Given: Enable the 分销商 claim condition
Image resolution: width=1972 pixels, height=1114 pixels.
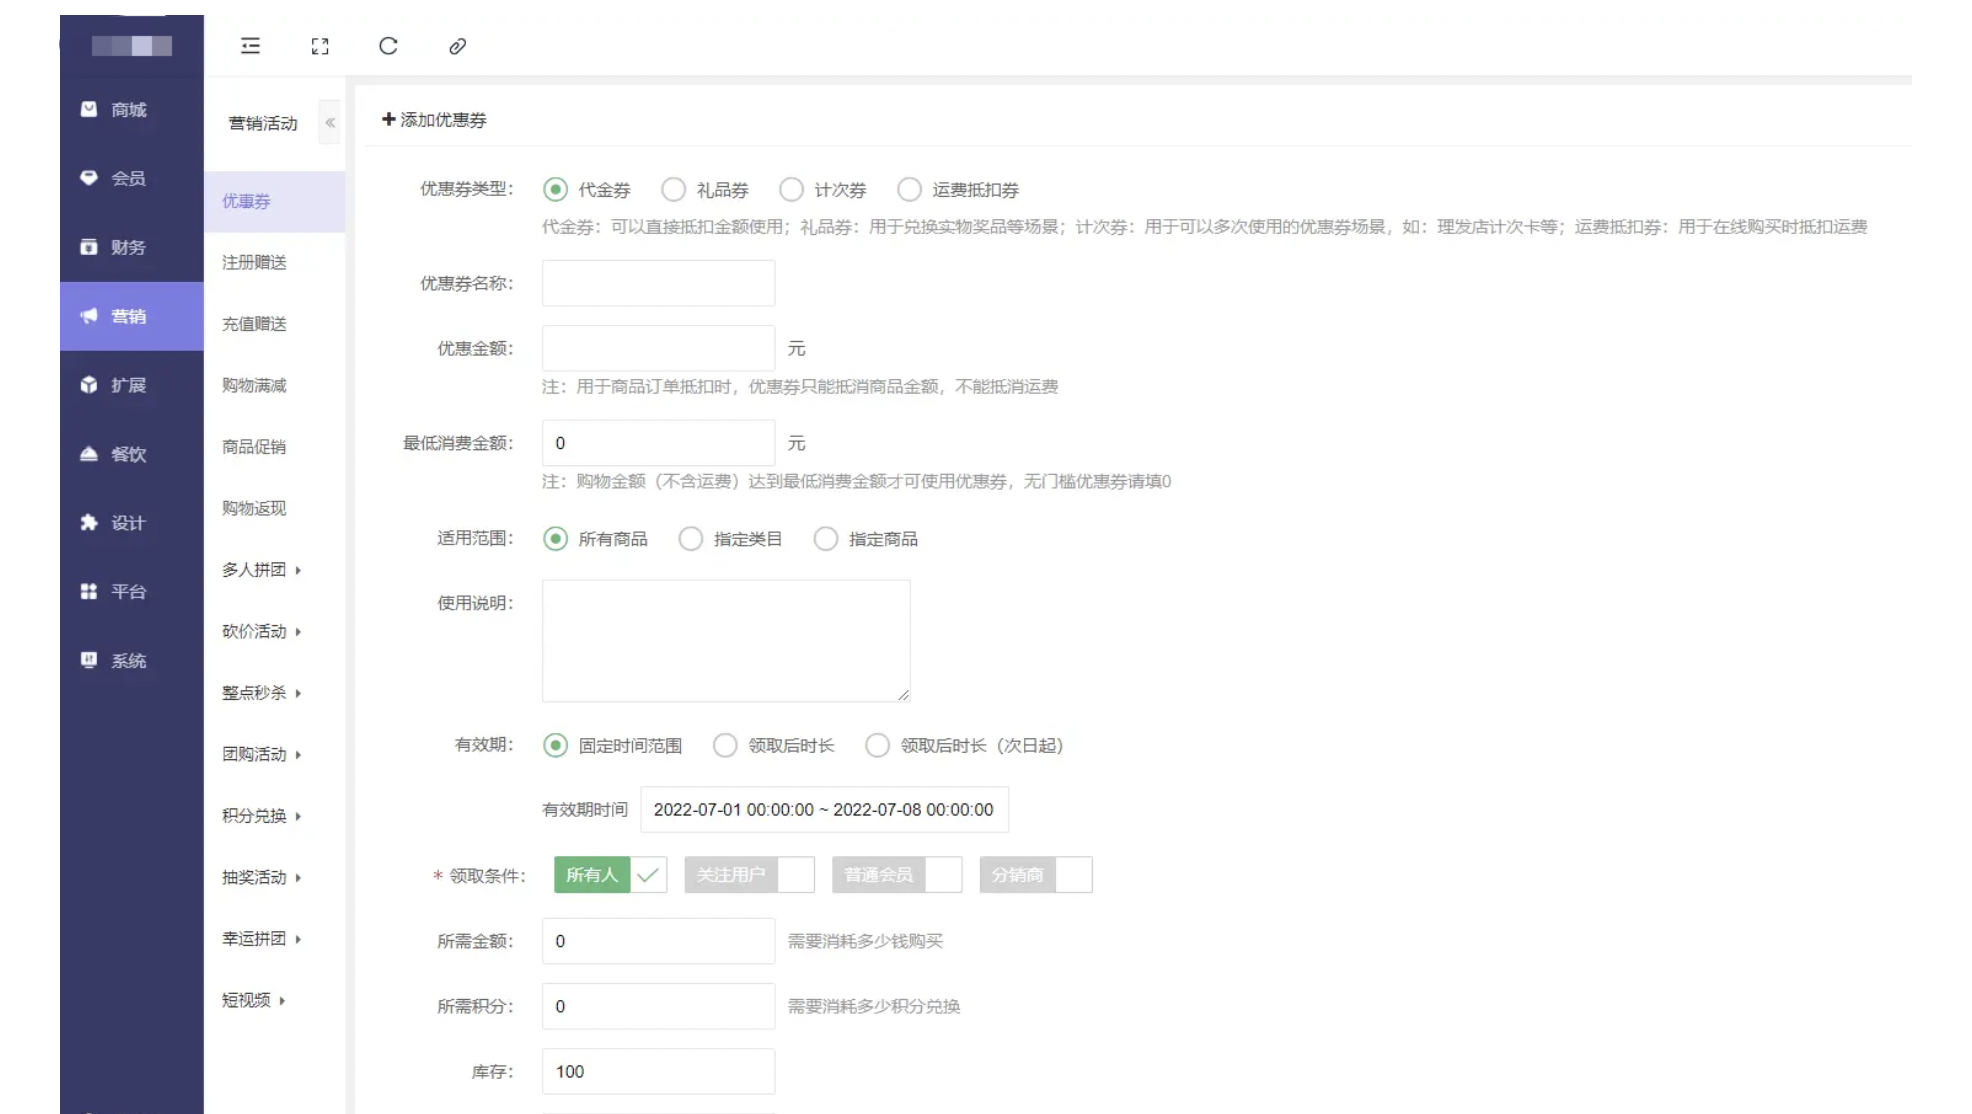Looking at the screenshot, I should click(x=1036, y=875).
